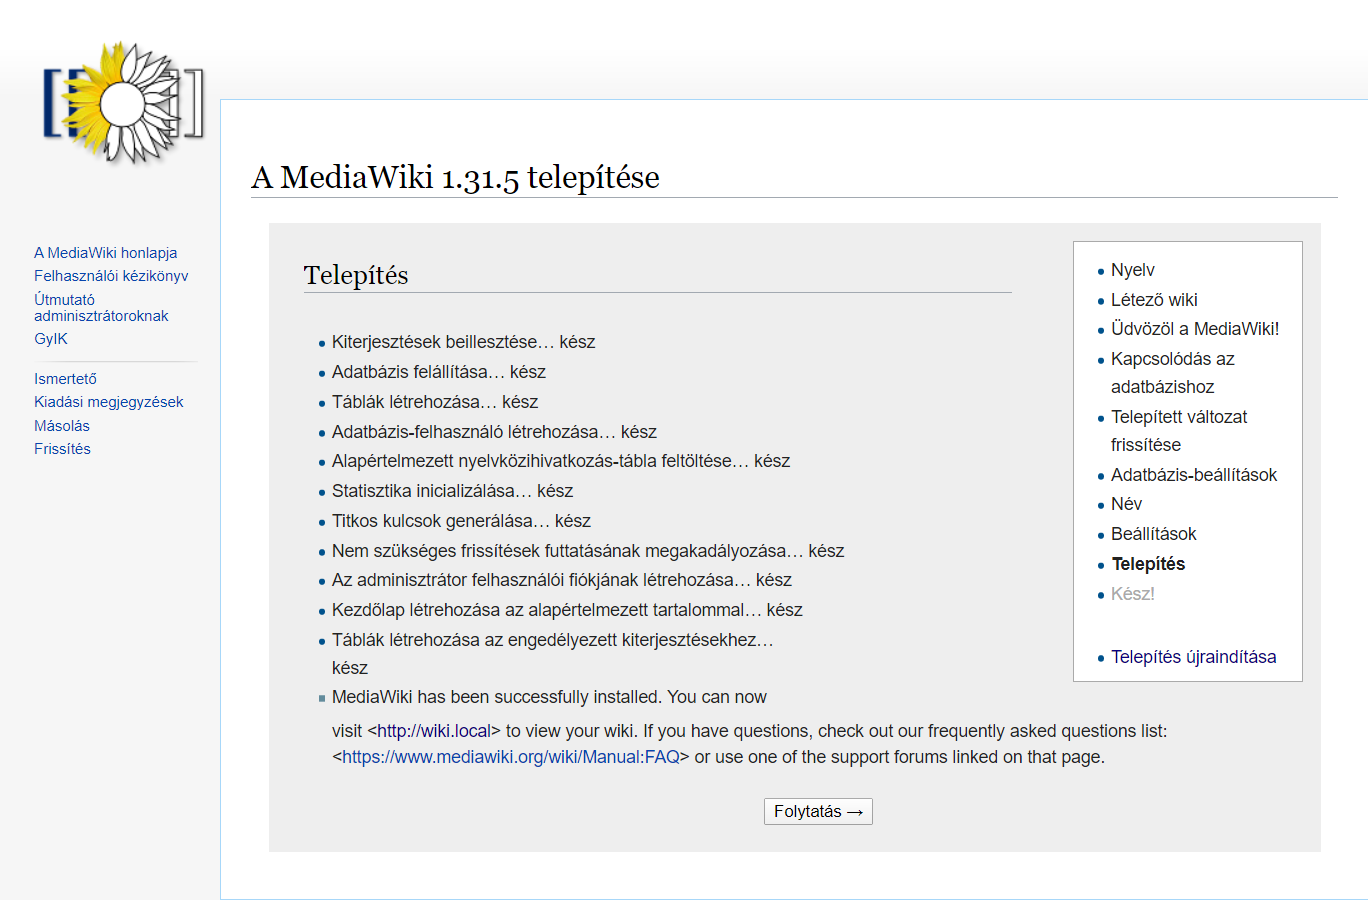
Task: Restart installation via Telepítés újraindítása
Action: point(1193,657)
